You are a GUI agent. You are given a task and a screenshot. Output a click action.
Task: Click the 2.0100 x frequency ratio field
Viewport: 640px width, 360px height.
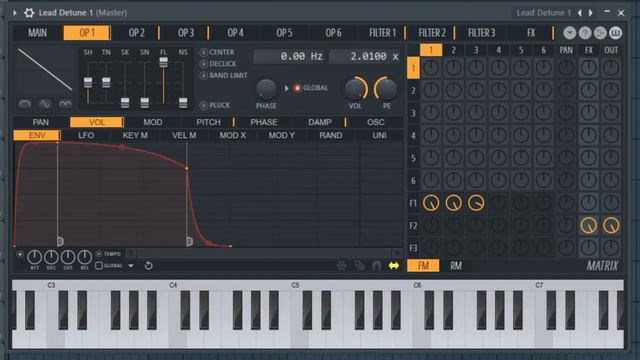[364, 56]
